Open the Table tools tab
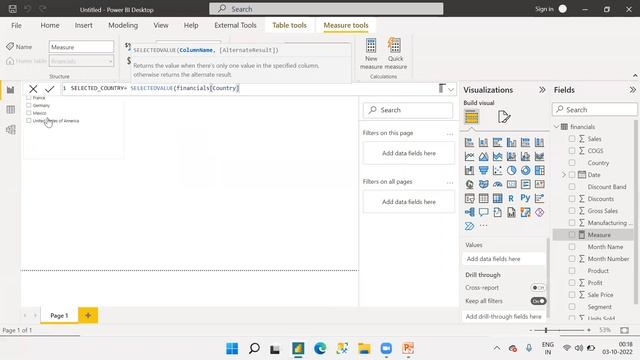This screenshot has height=360, width=640. coord(289,25)
